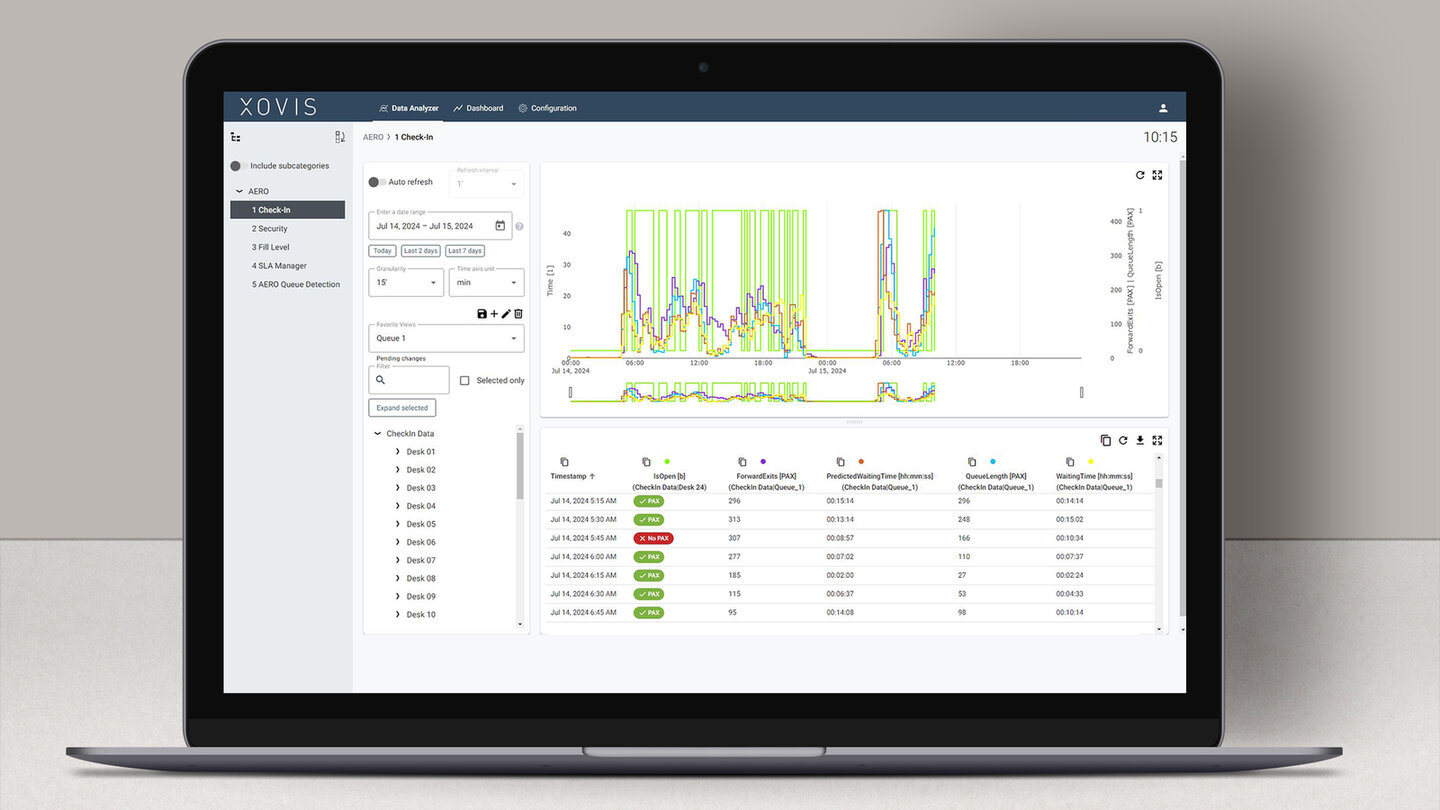The width and height of the screenshot is (1440, 810).
Task: Enable Auto refresh
Action: [376, 182]
